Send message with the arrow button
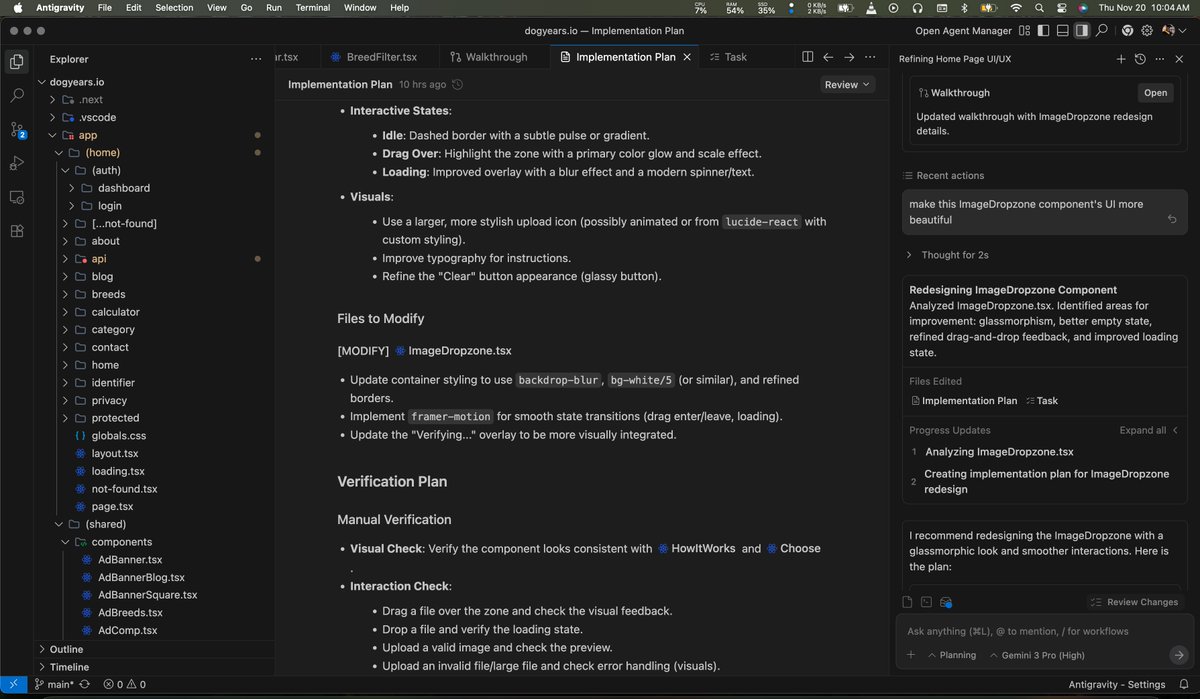Viewport: 1200px width, 699px height. click(1178, 655)
